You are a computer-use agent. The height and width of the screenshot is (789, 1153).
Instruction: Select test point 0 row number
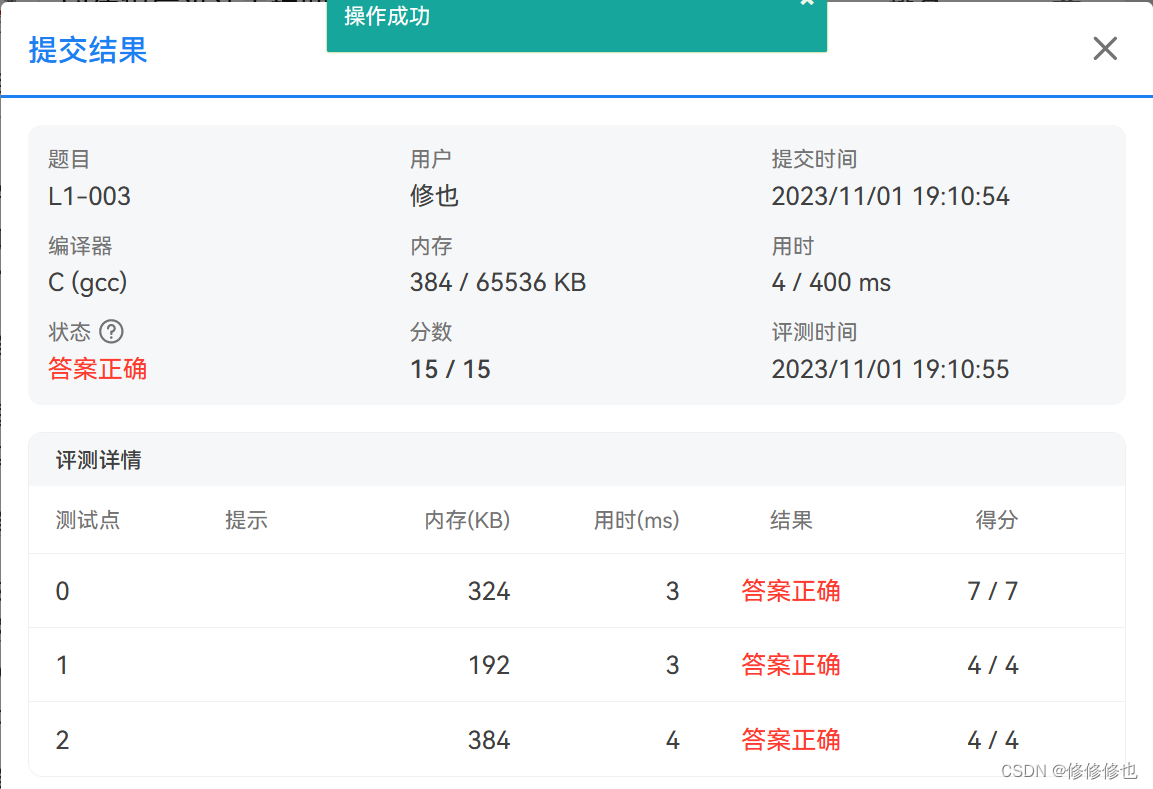pyautogui.click(x=63, y=591)
